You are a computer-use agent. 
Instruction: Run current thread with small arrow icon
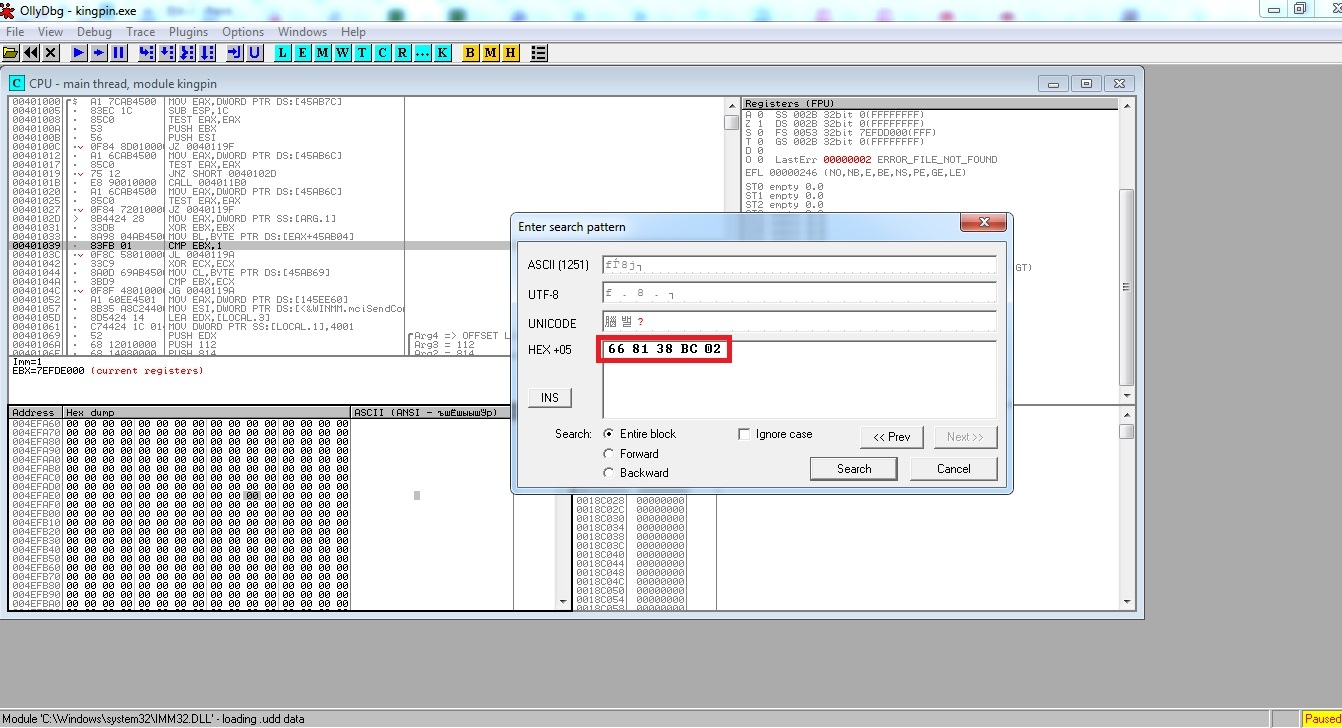pos(99,52)
